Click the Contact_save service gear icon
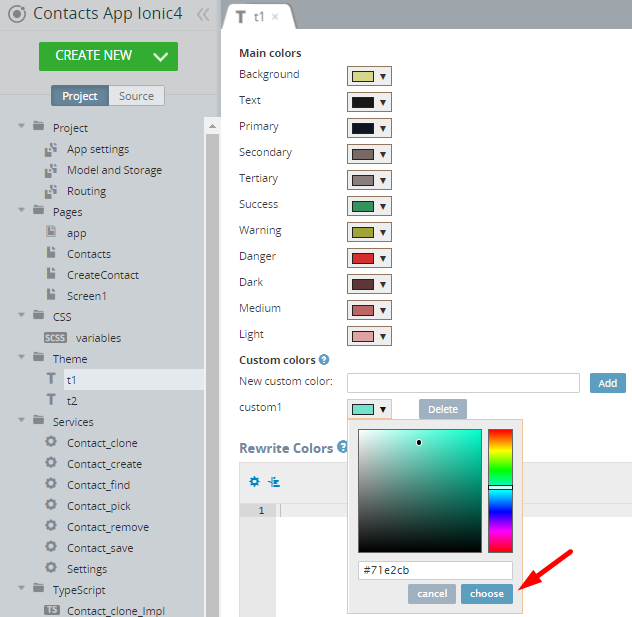Viewport: 632px width, 617px height. pyautogui.click(x=51, y=546)
